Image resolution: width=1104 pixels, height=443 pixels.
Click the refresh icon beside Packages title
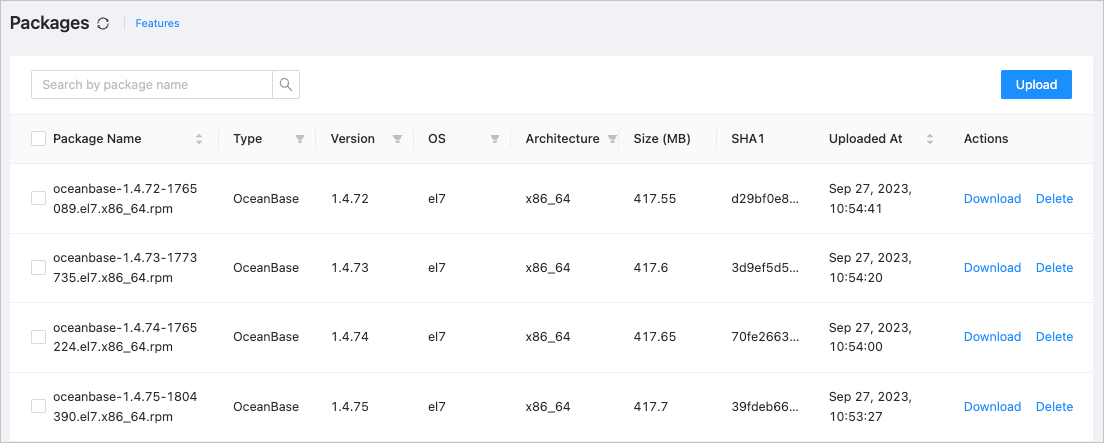[x=103, y=23]
